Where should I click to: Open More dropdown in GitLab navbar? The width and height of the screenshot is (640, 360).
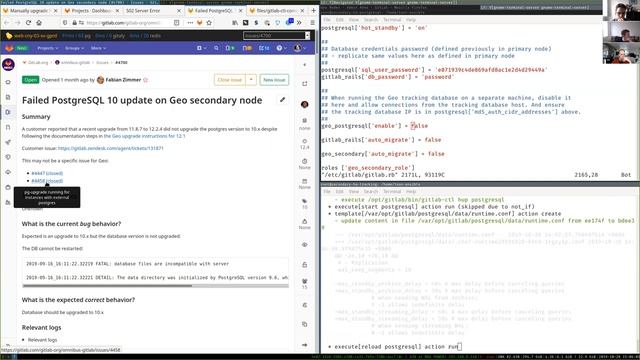(98, 48)
